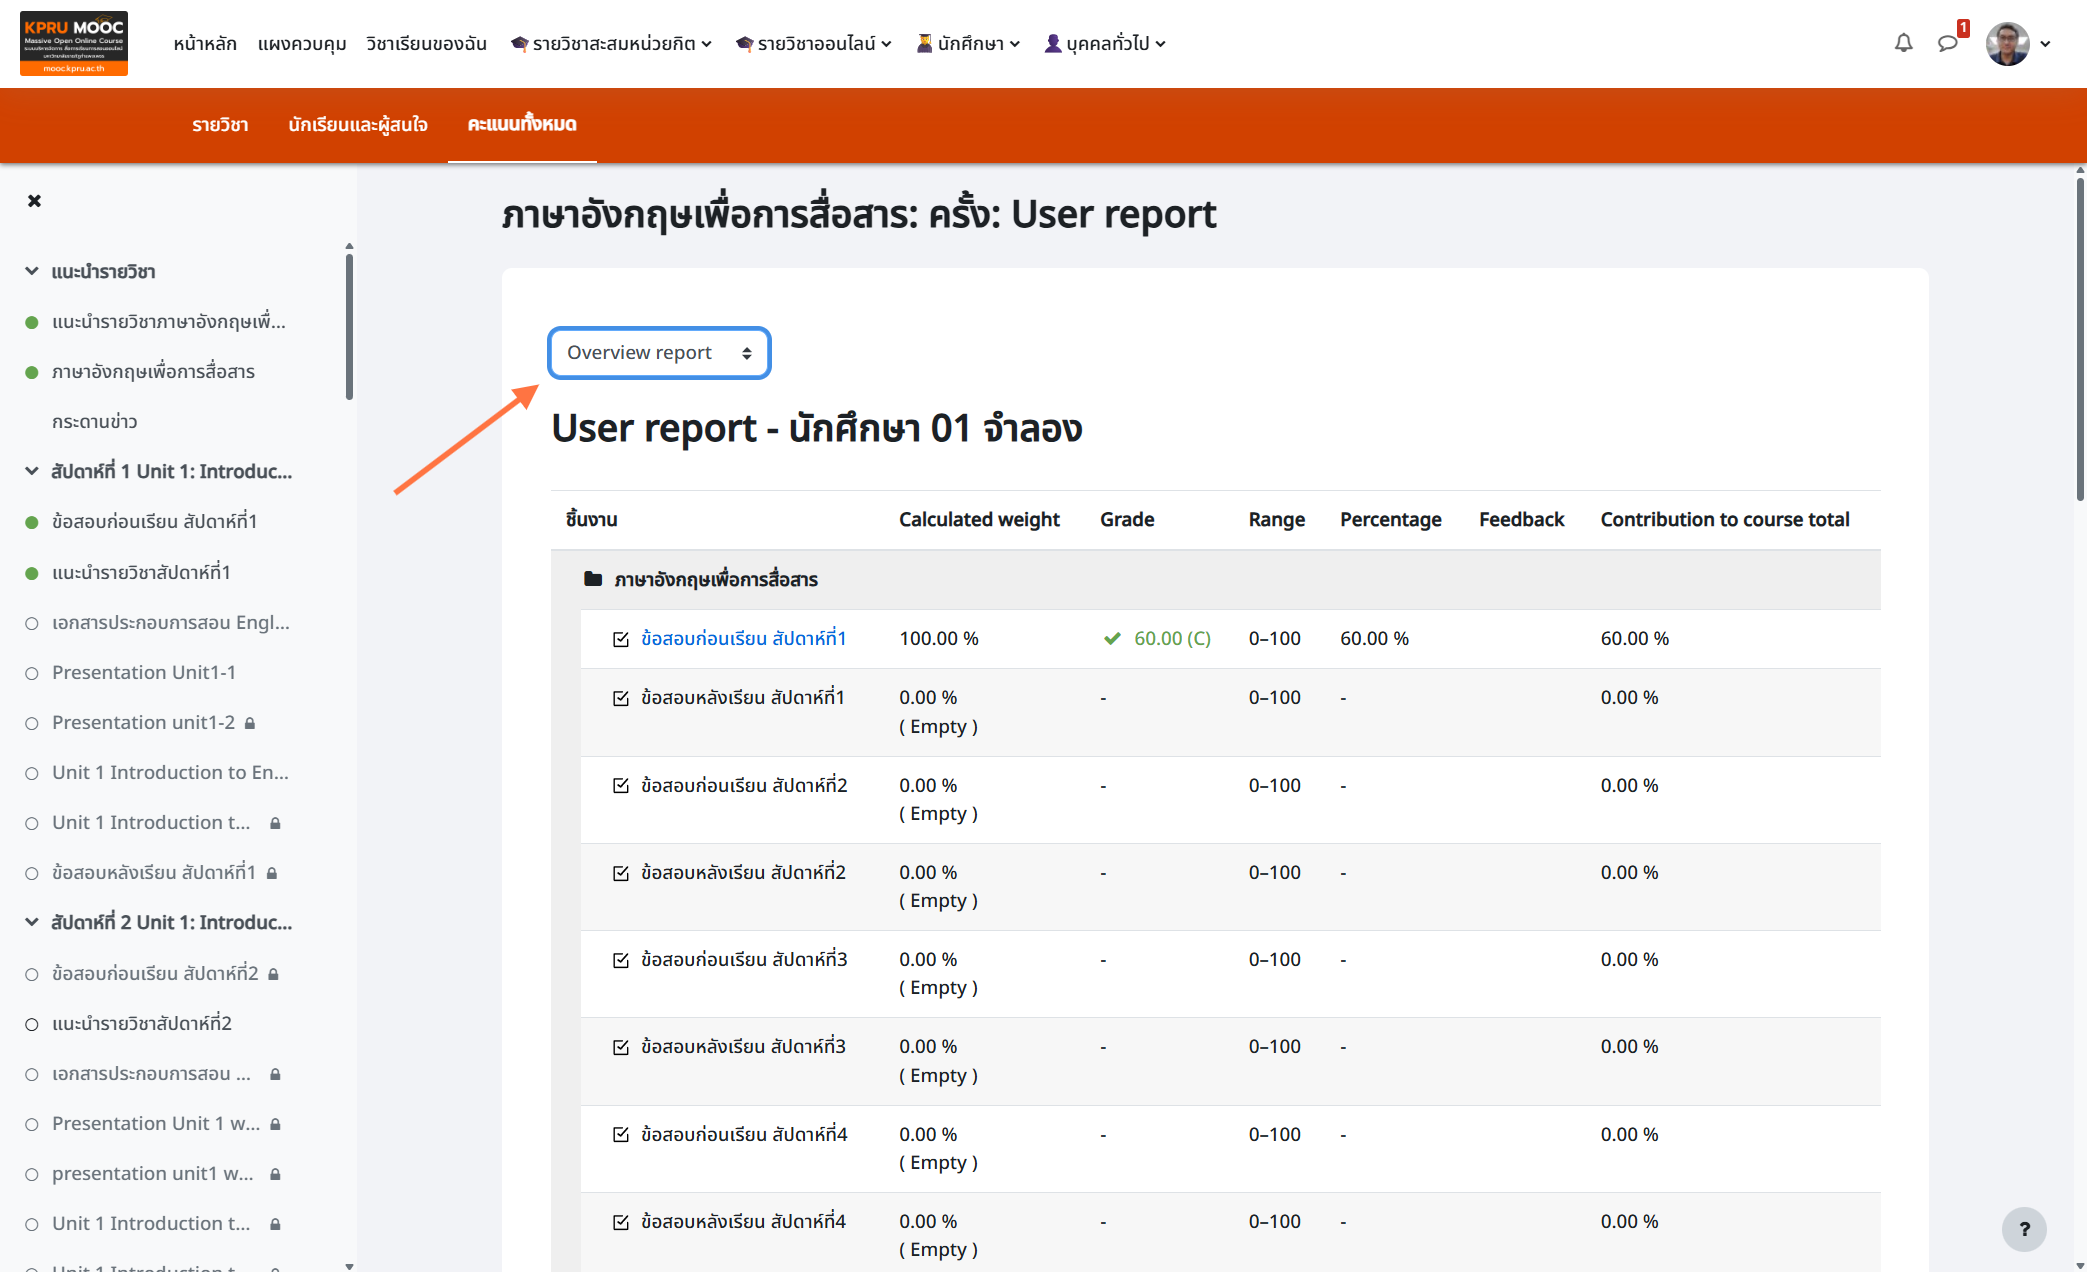Toggle completion circle for Presentation Unit1-1
The width and height of the screenshot is (2087, 1272).
[x=32, y=673]
